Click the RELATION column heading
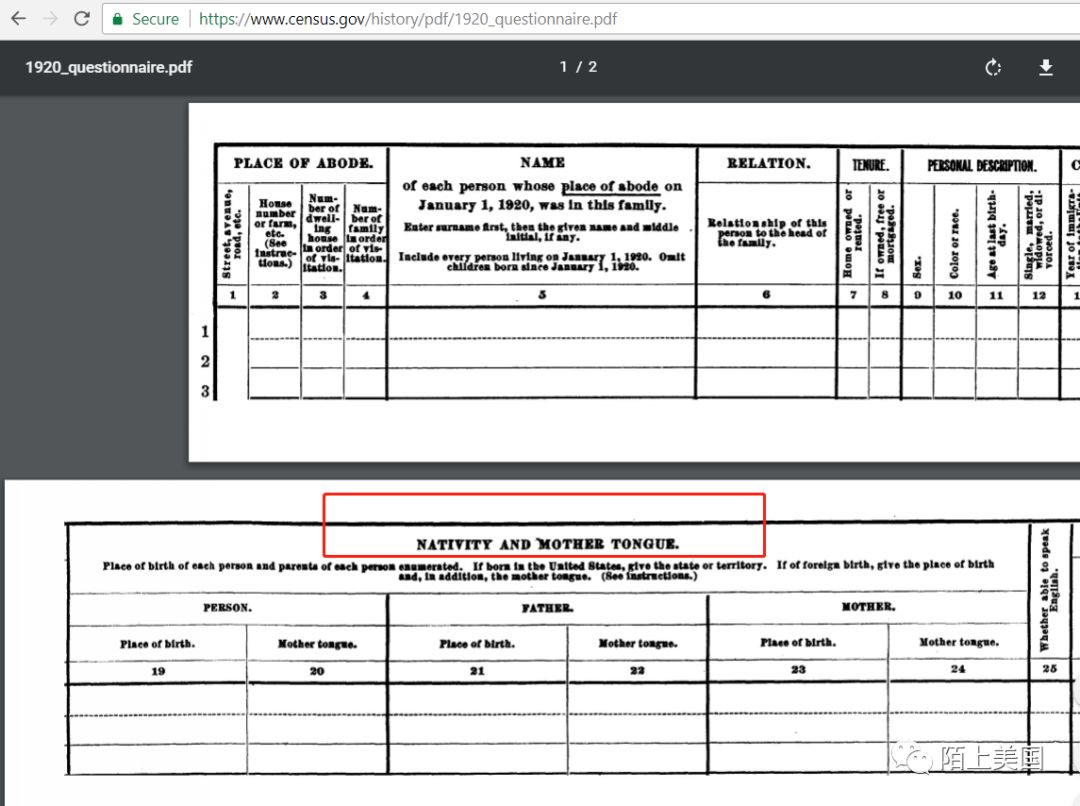This screenshot has height=806, width=1080. (x=768, y=163)
